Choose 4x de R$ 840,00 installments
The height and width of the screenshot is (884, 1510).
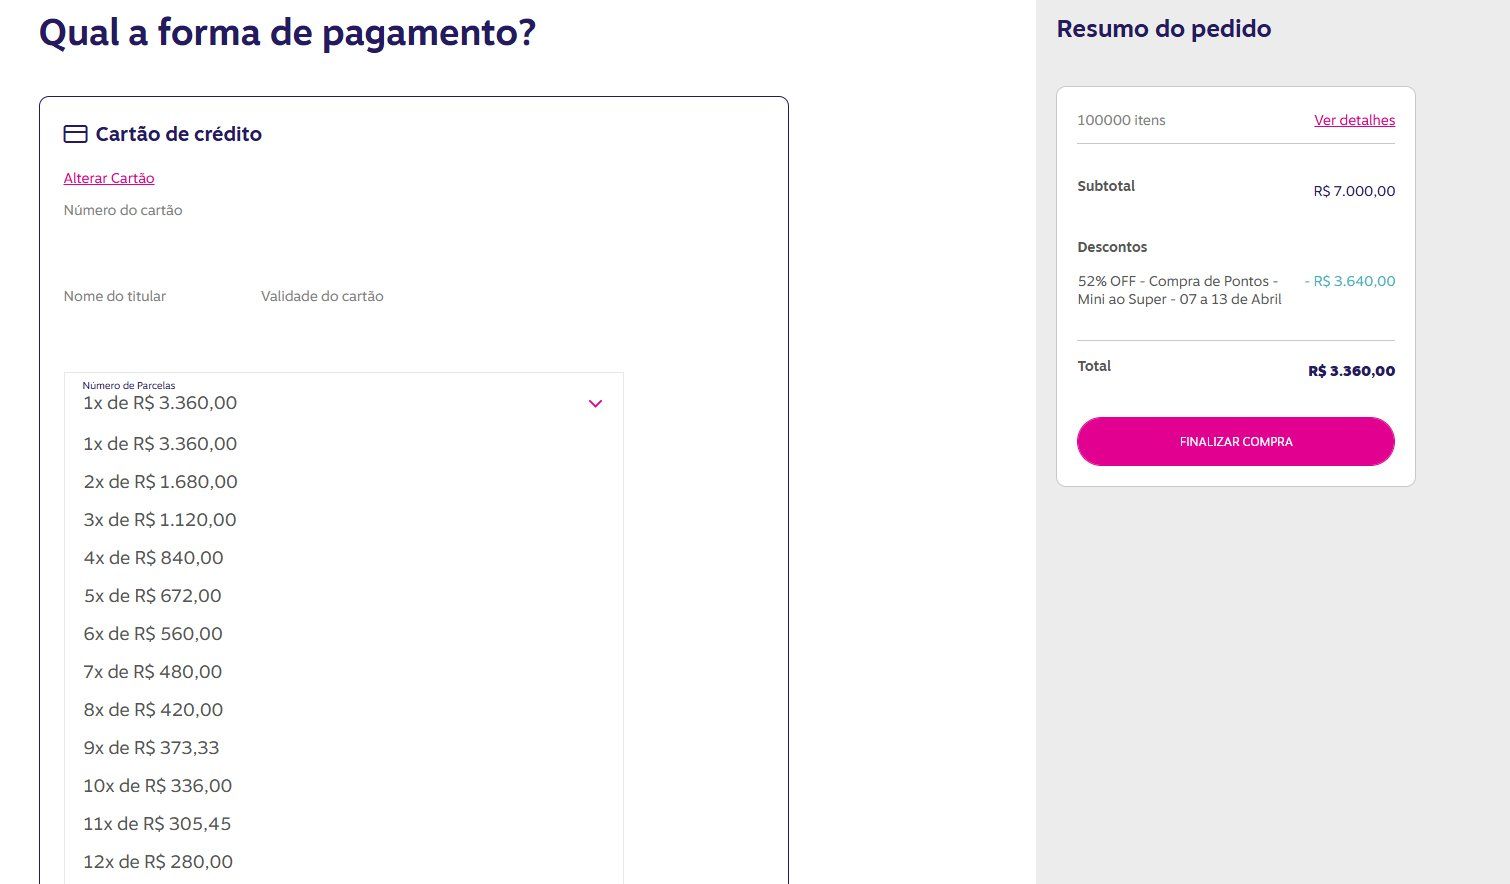[x=344, y=558]
